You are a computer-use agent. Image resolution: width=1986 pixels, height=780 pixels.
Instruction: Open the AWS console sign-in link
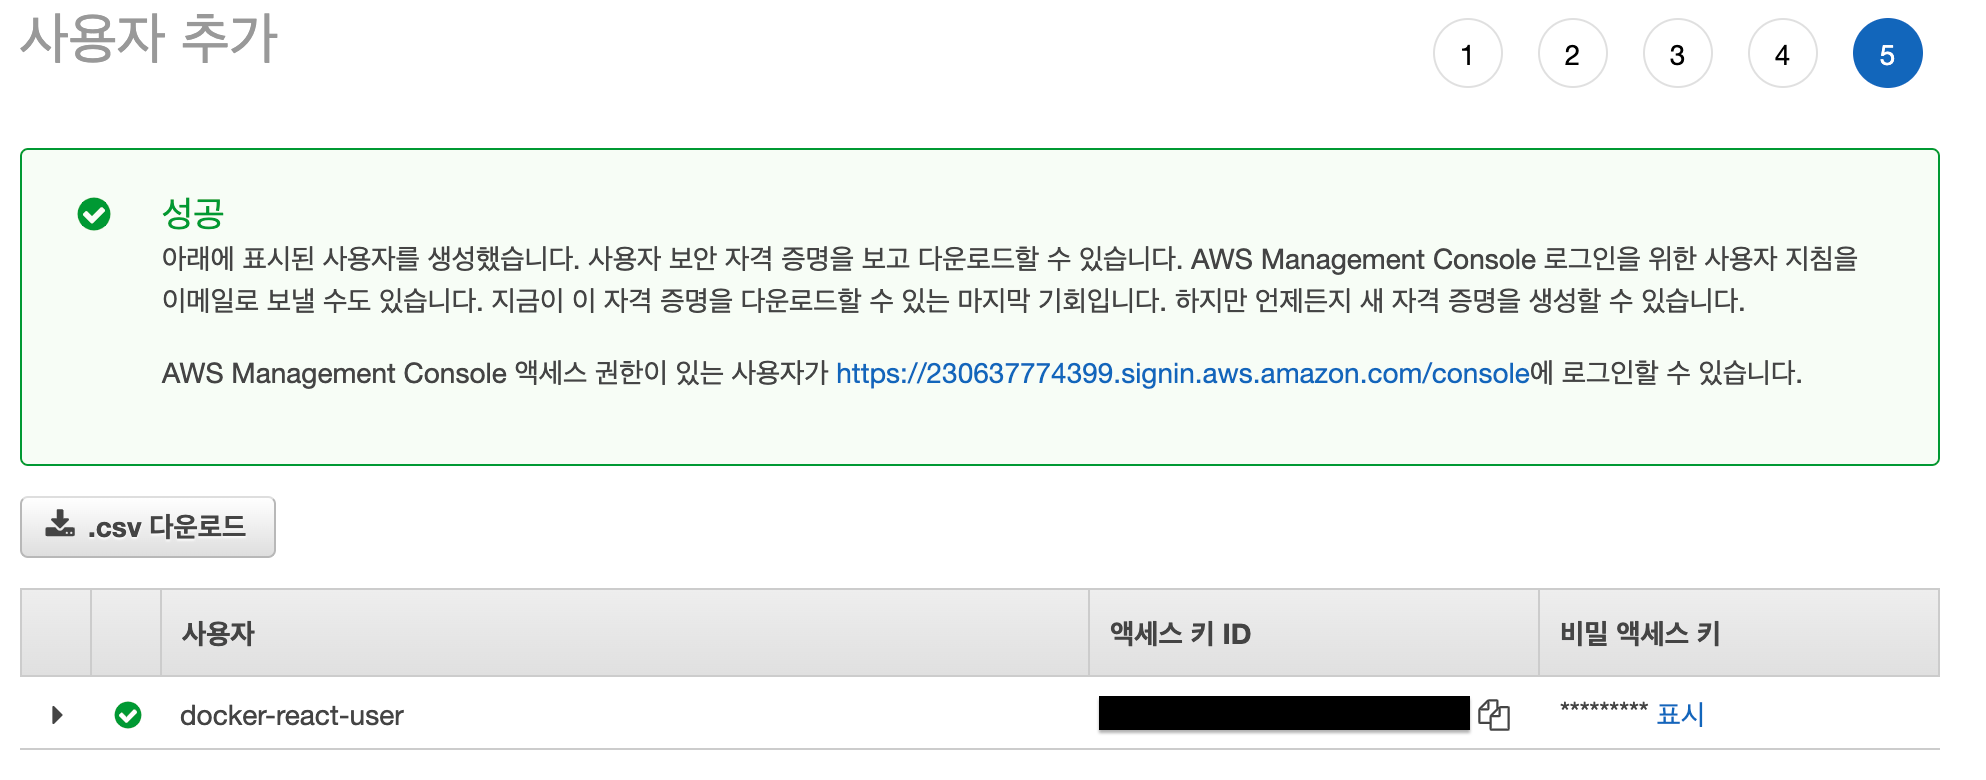coord(1182,373)
